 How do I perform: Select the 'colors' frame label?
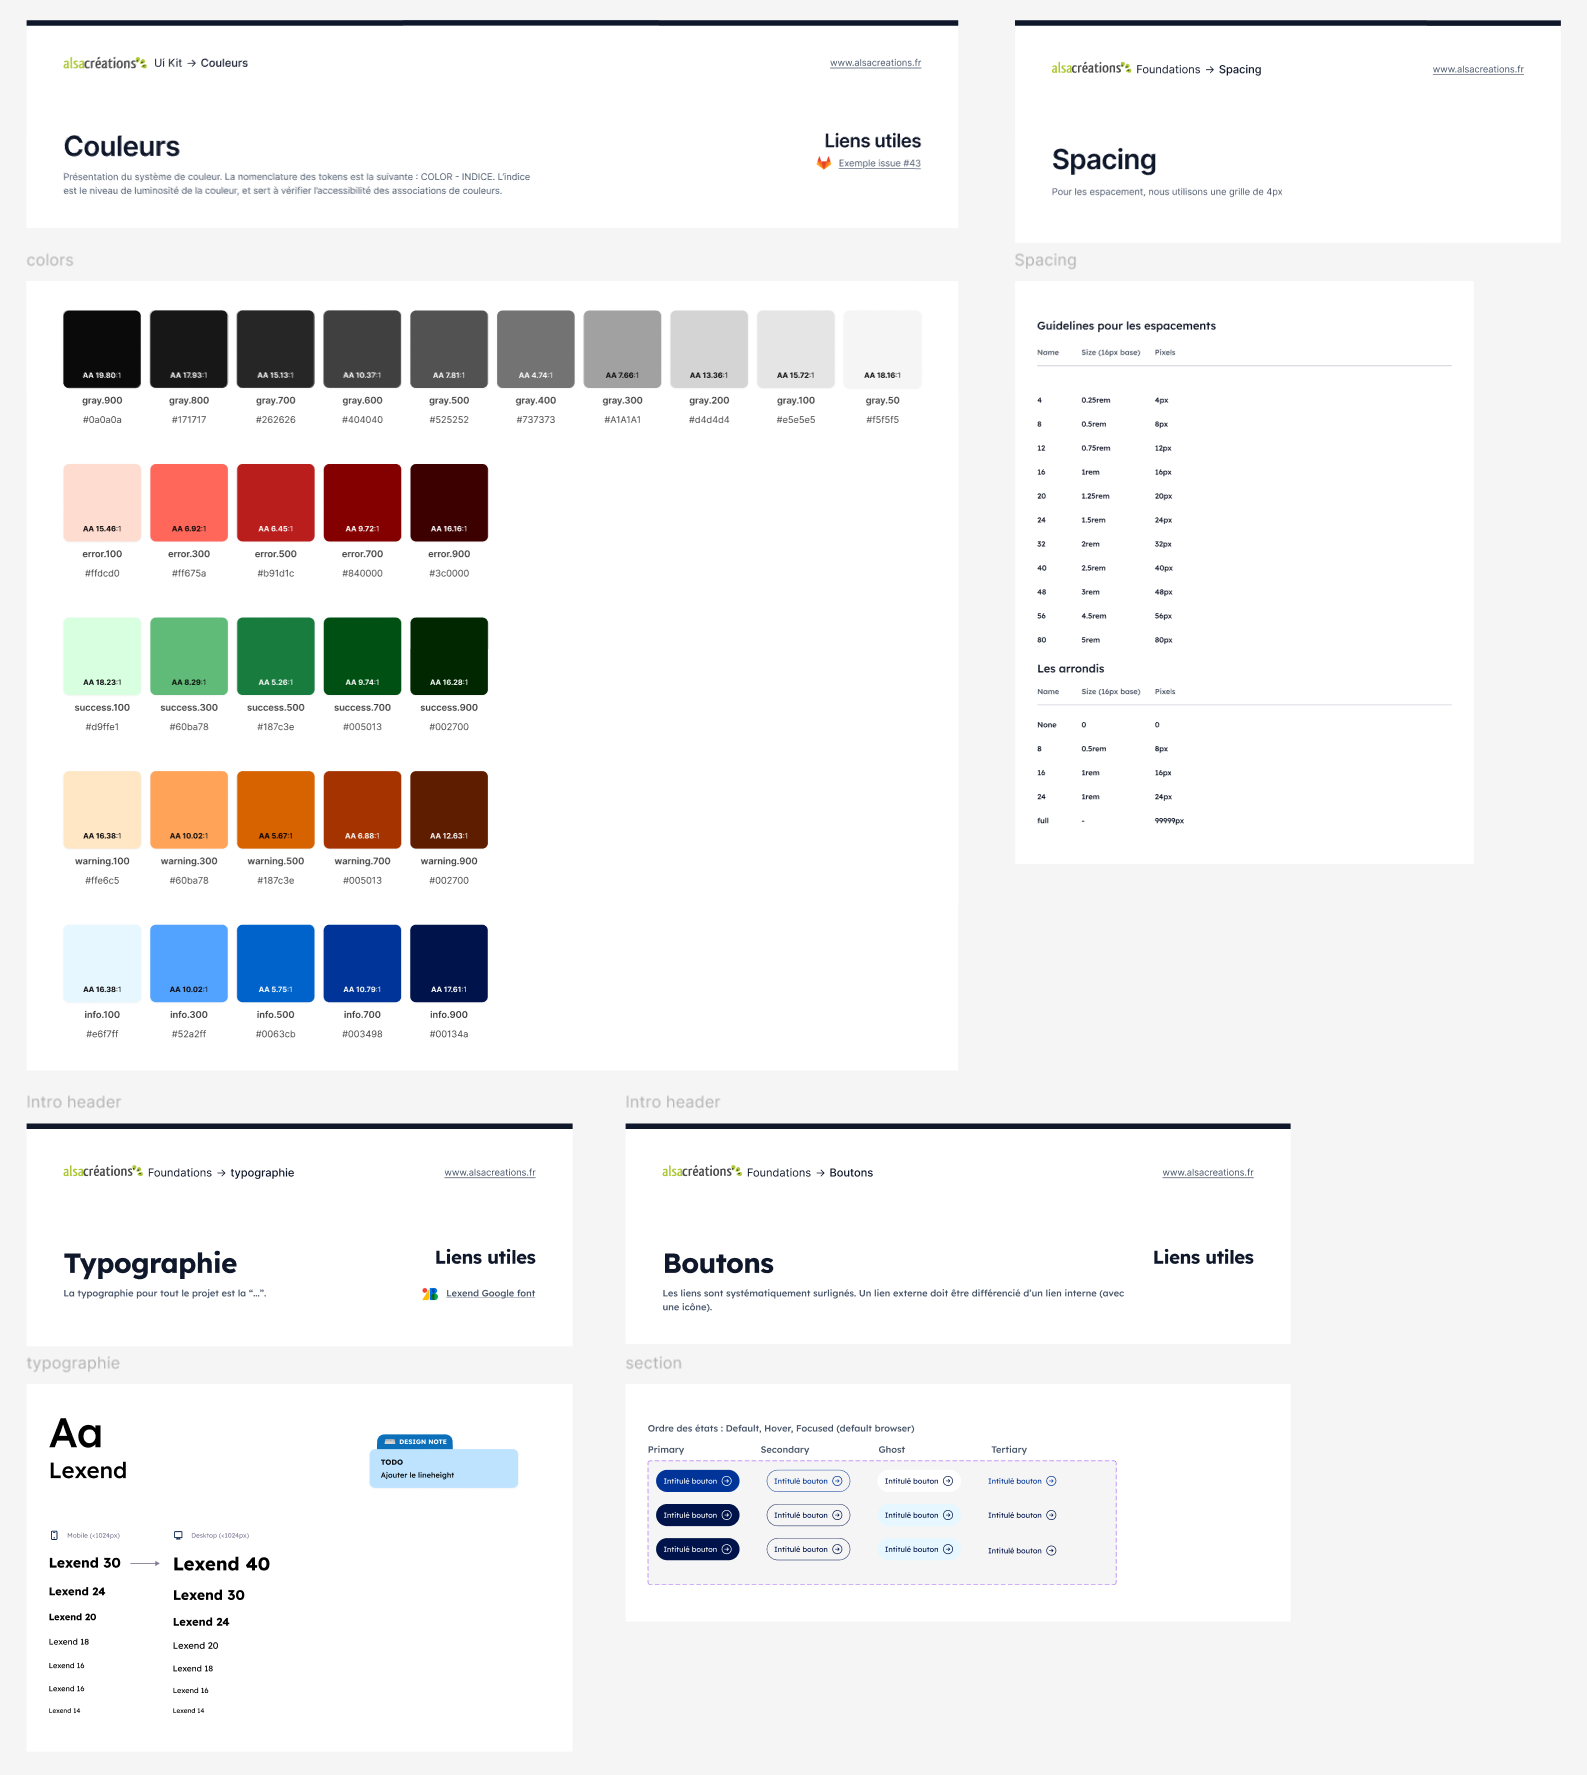pyautogui.click(x=50, y=260)
